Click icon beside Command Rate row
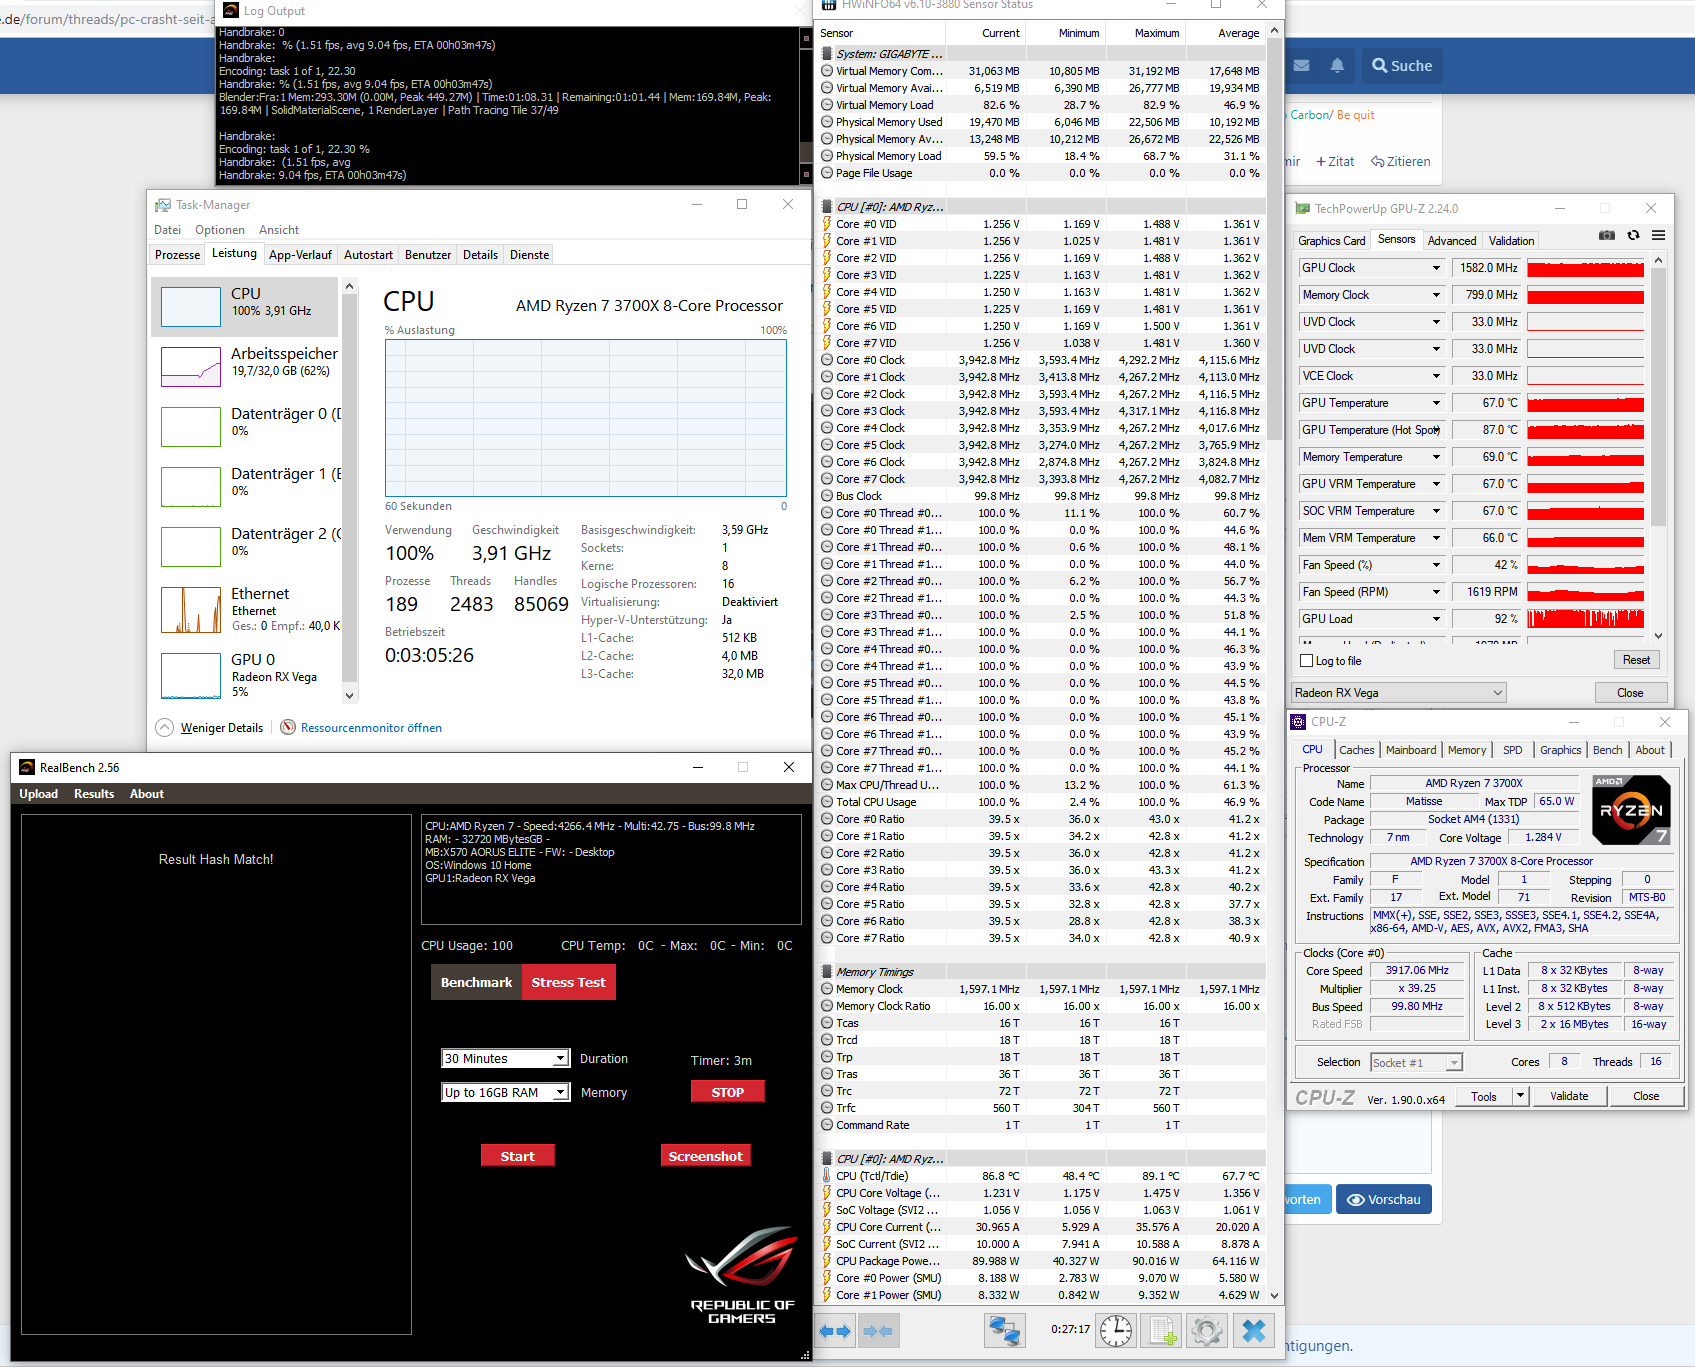This screenshot has height=1367, width=1695. coord(827,1125)
